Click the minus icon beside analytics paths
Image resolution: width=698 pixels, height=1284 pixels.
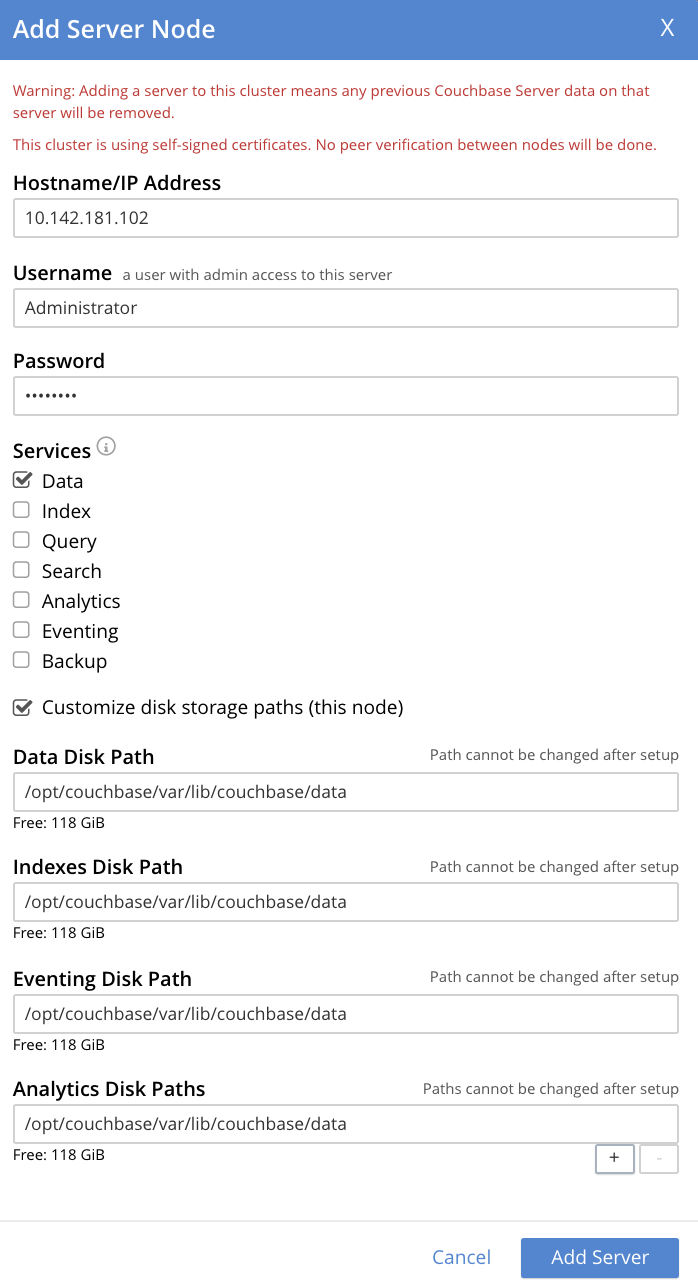(x=658, y=1158)
